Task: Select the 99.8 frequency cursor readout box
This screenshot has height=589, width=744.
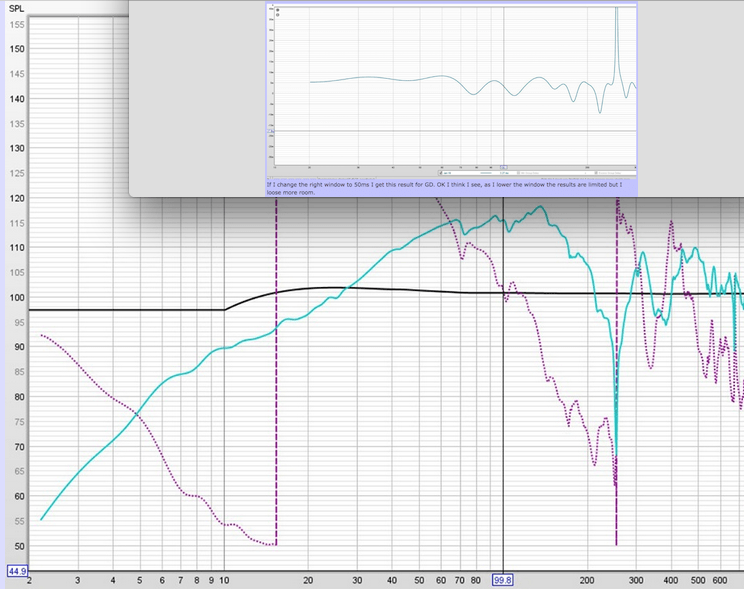Action: [x=503, y=580]
